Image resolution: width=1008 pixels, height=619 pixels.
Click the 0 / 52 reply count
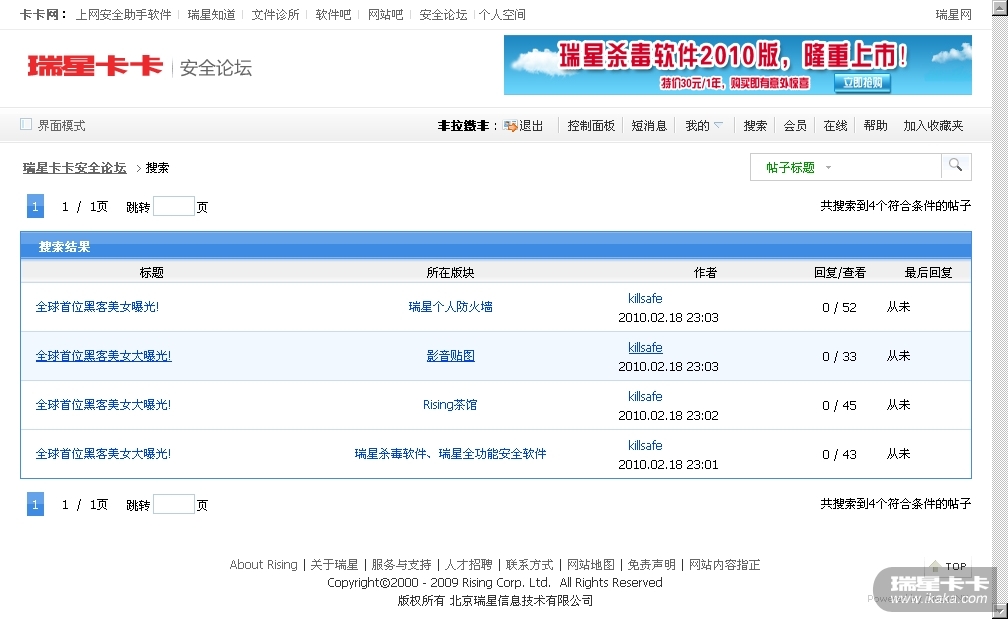coord(839,307)
